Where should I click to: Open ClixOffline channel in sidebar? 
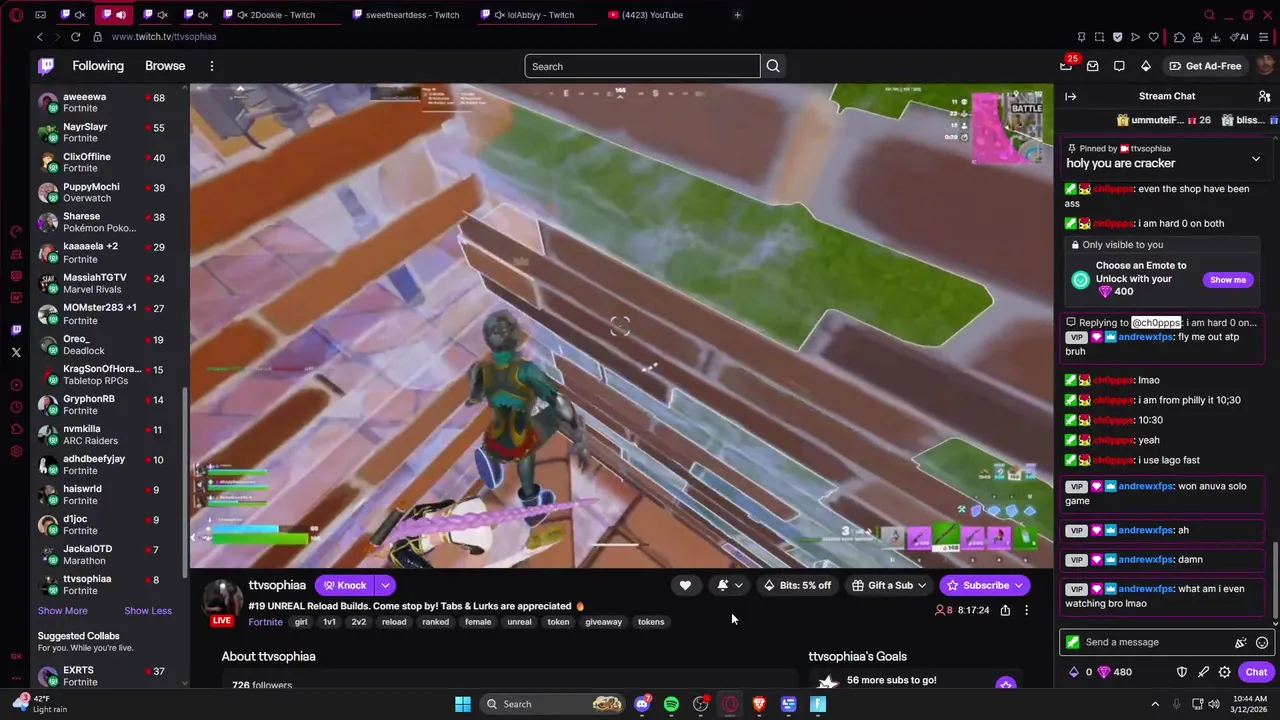pyautogui.click(x=108, y=162)
